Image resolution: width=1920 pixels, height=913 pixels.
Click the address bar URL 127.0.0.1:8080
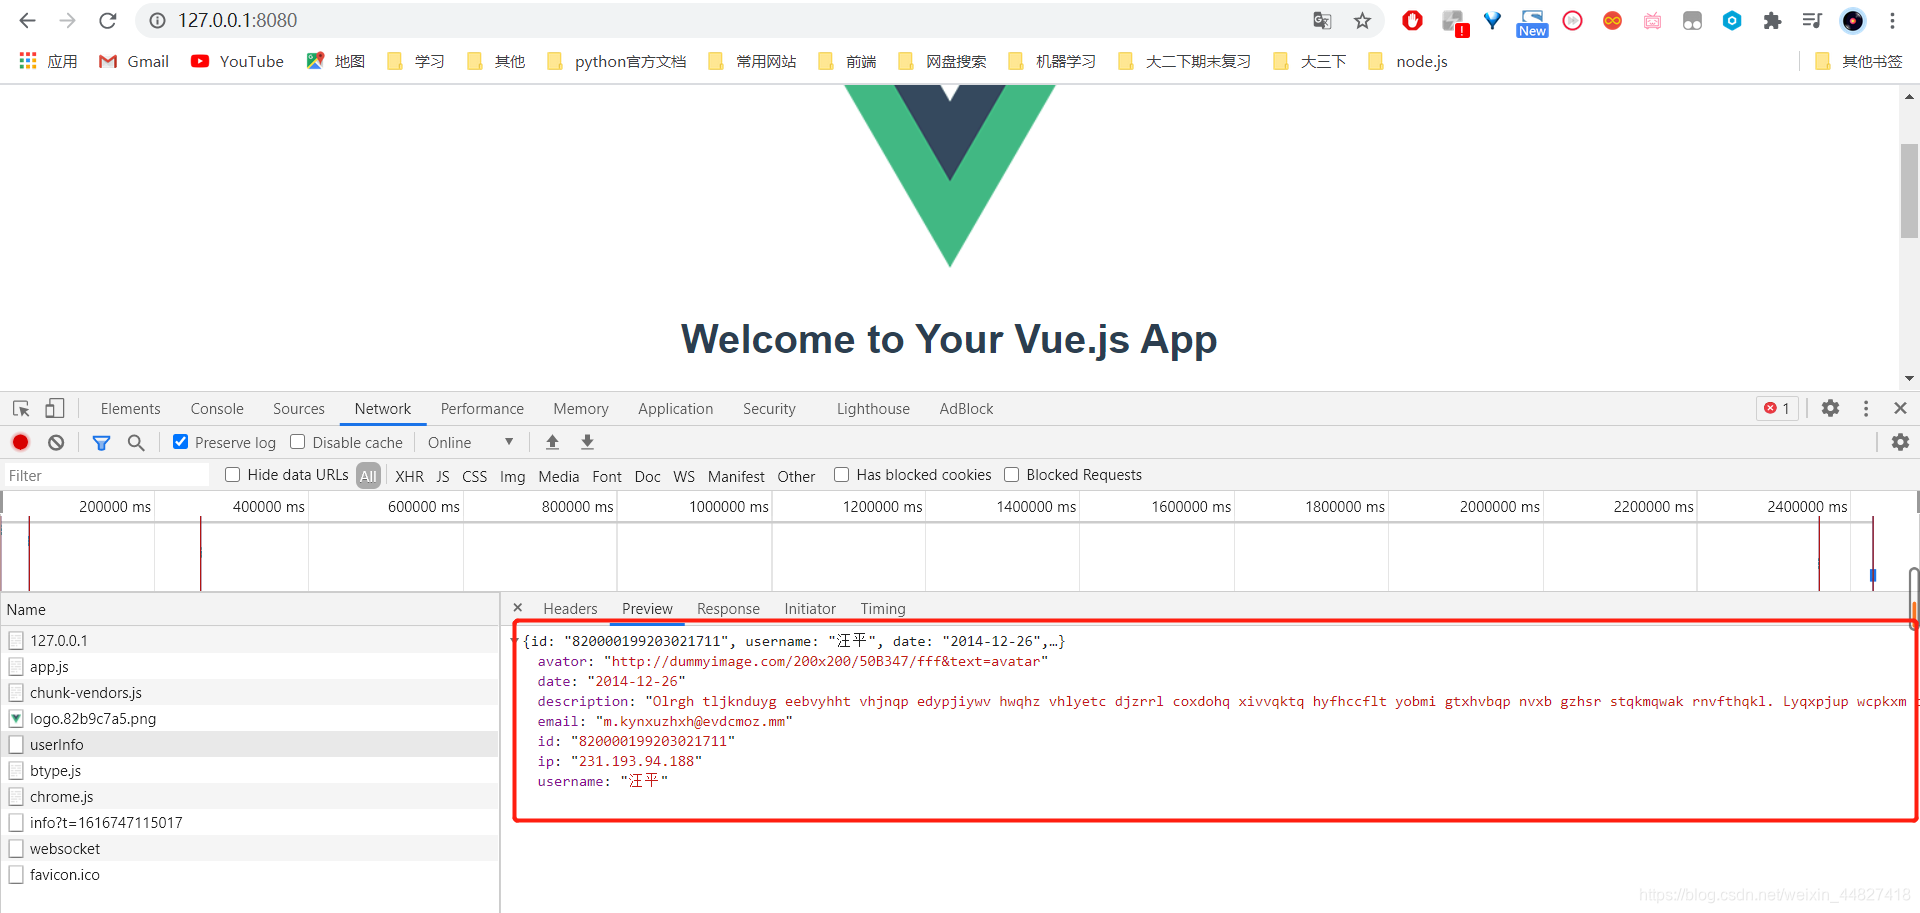[238, 20]
